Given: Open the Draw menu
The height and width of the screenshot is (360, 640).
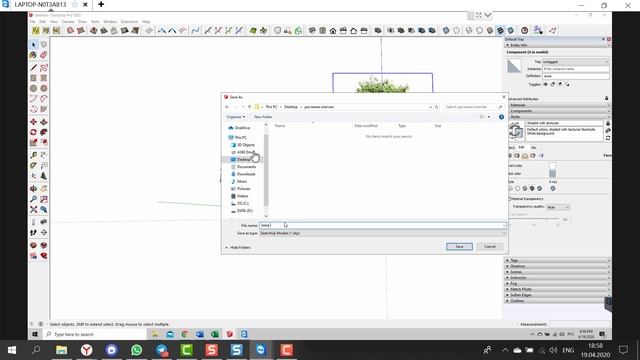Looking at the screenshot, I should 82,22.
